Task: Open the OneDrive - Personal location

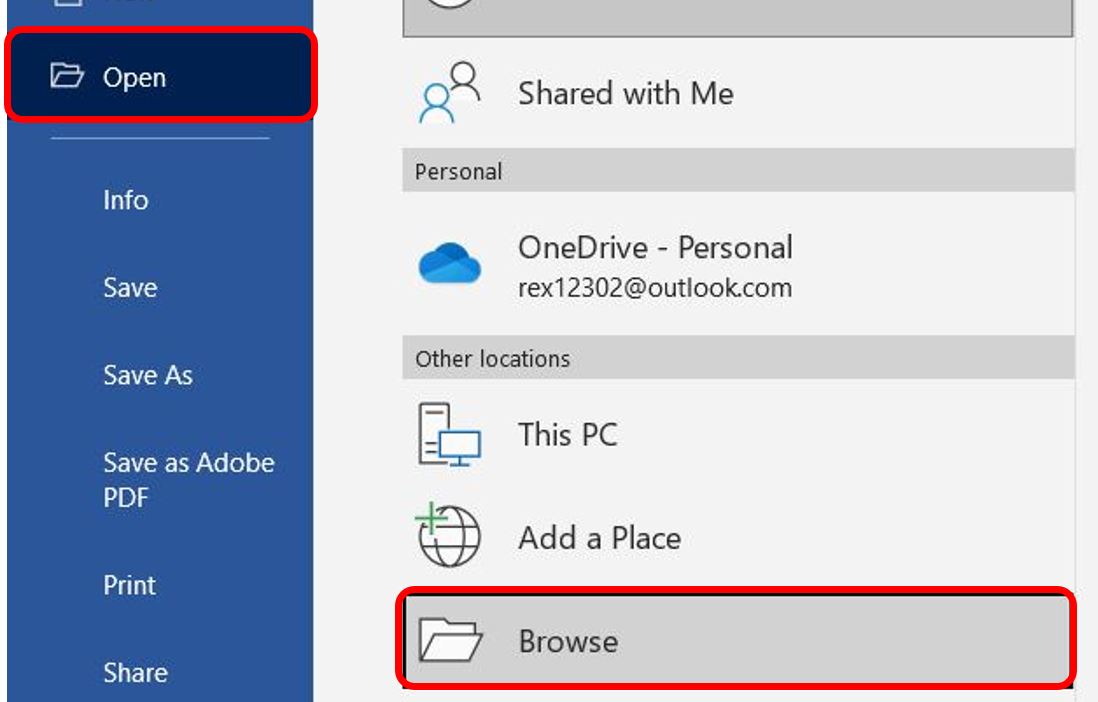Action: tap(655, 247)
